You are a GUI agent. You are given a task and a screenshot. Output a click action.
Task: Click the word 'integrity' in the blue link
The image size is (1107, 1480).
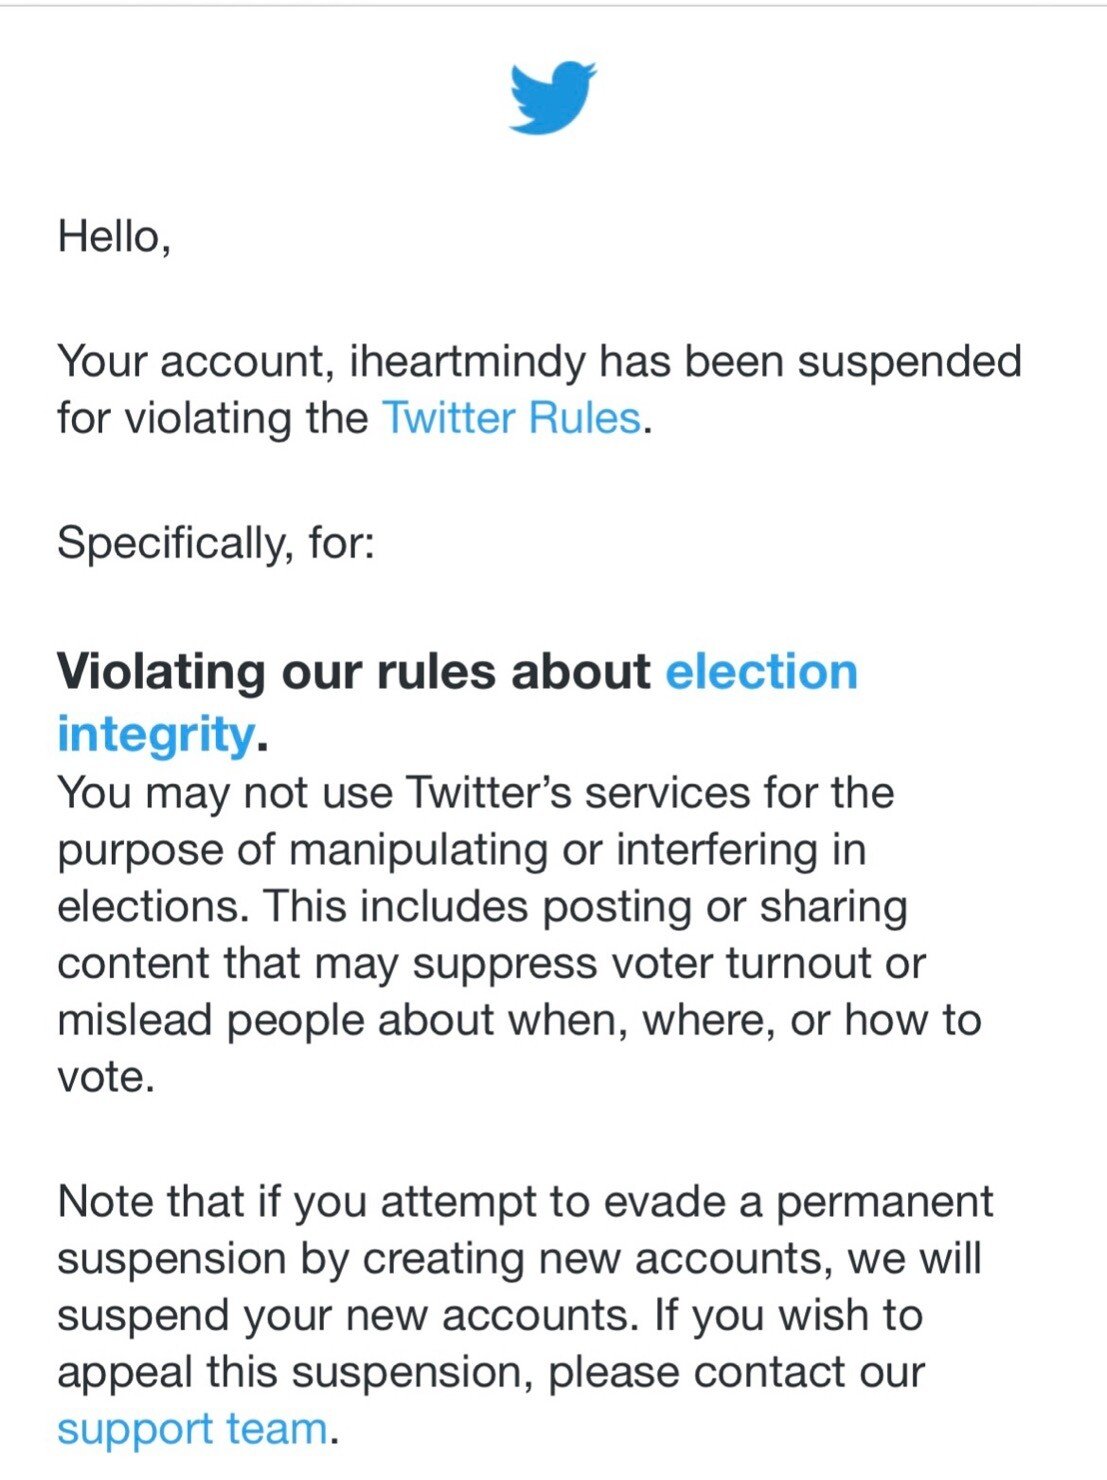pos(156,734)
